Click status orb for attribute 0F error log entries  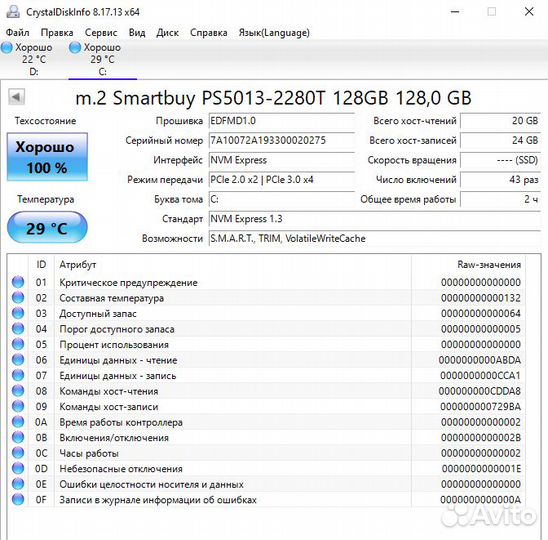[x=18, y=499]
